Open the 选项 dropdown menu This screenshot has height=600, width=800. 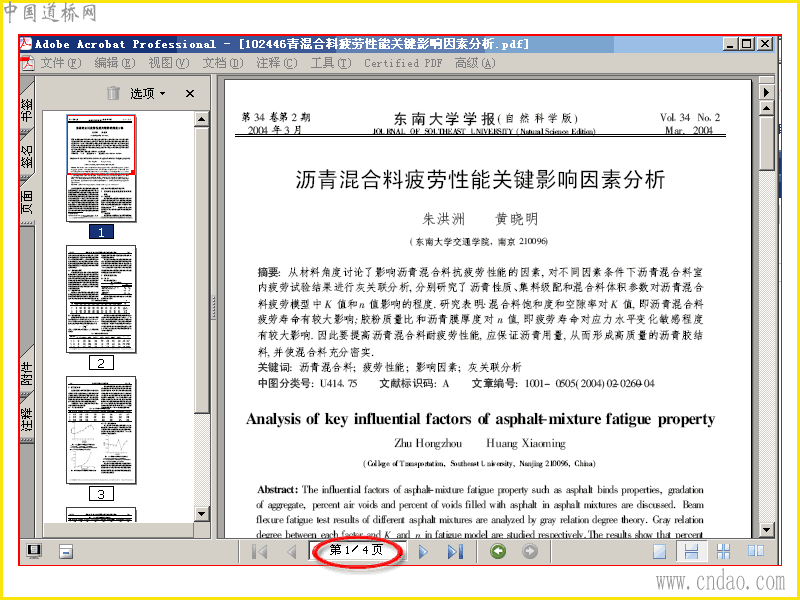coord(147,93)
